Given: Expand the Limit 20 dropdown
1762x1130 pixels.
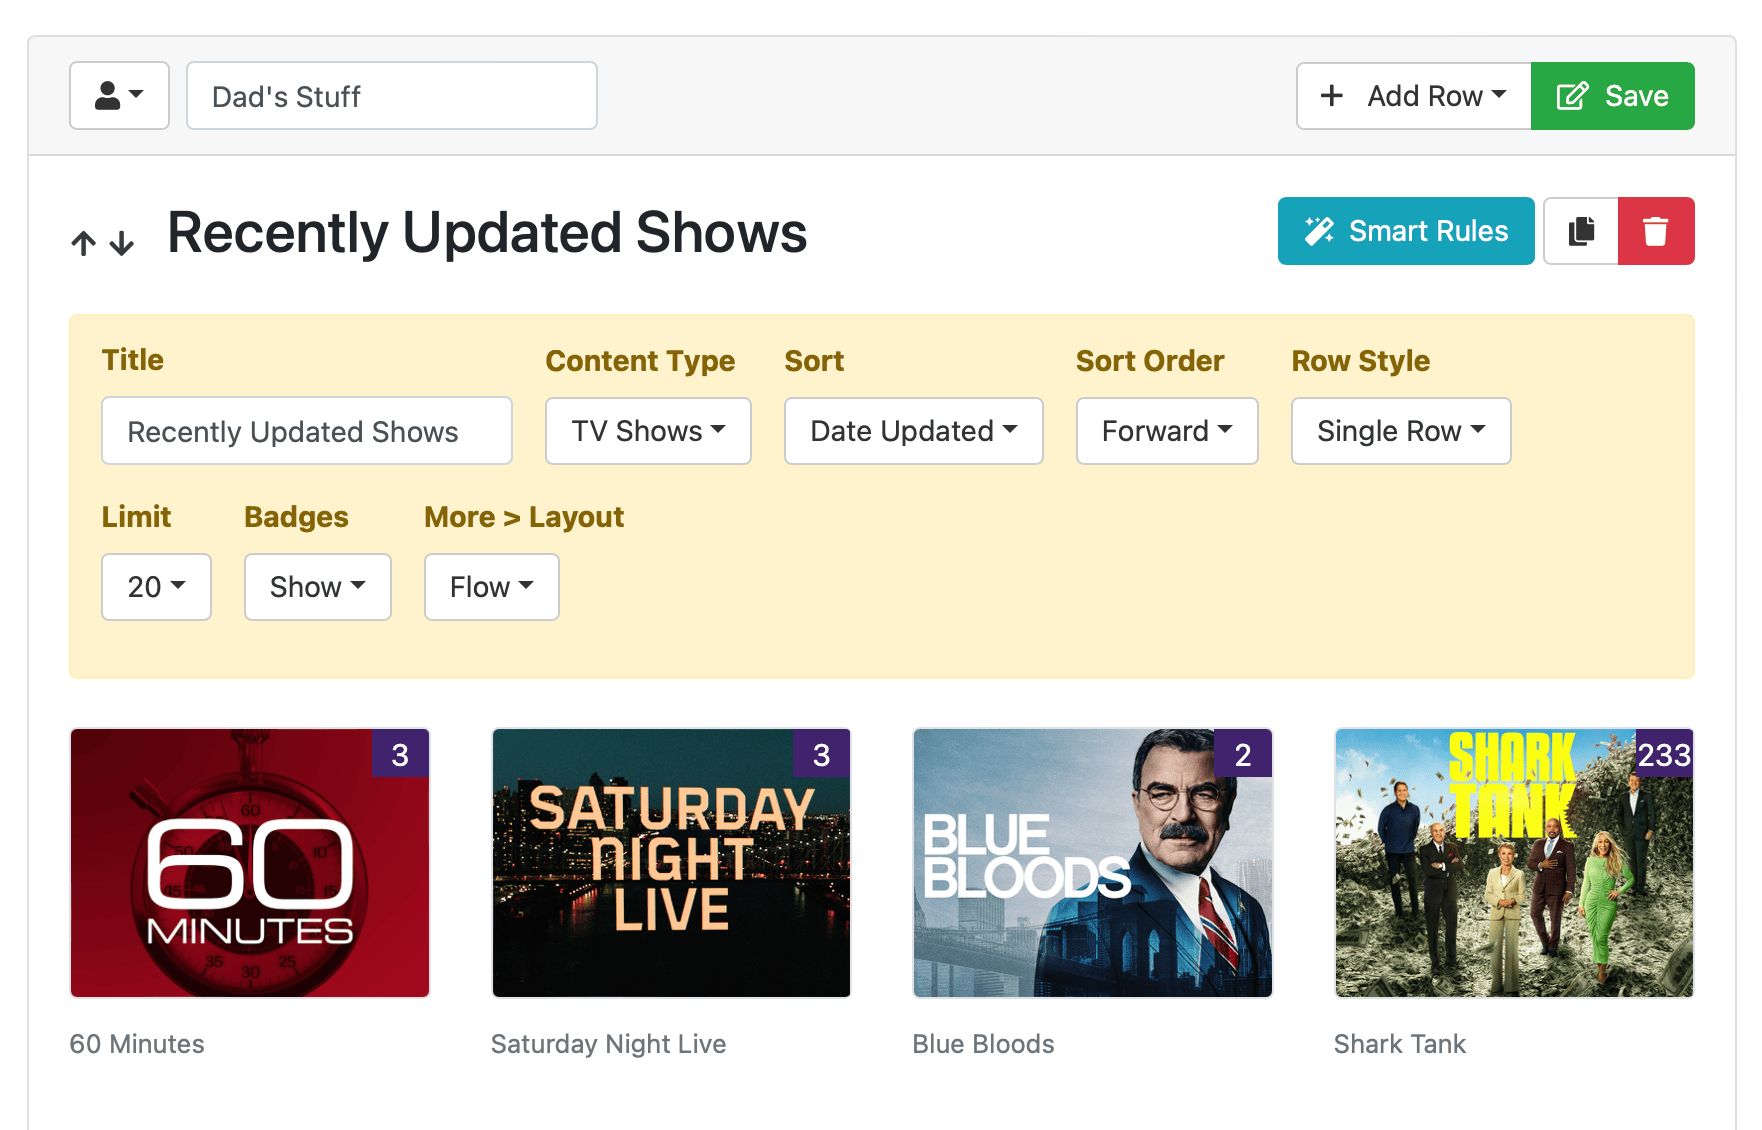Looking at the screenshot, I should pos(156,587).
